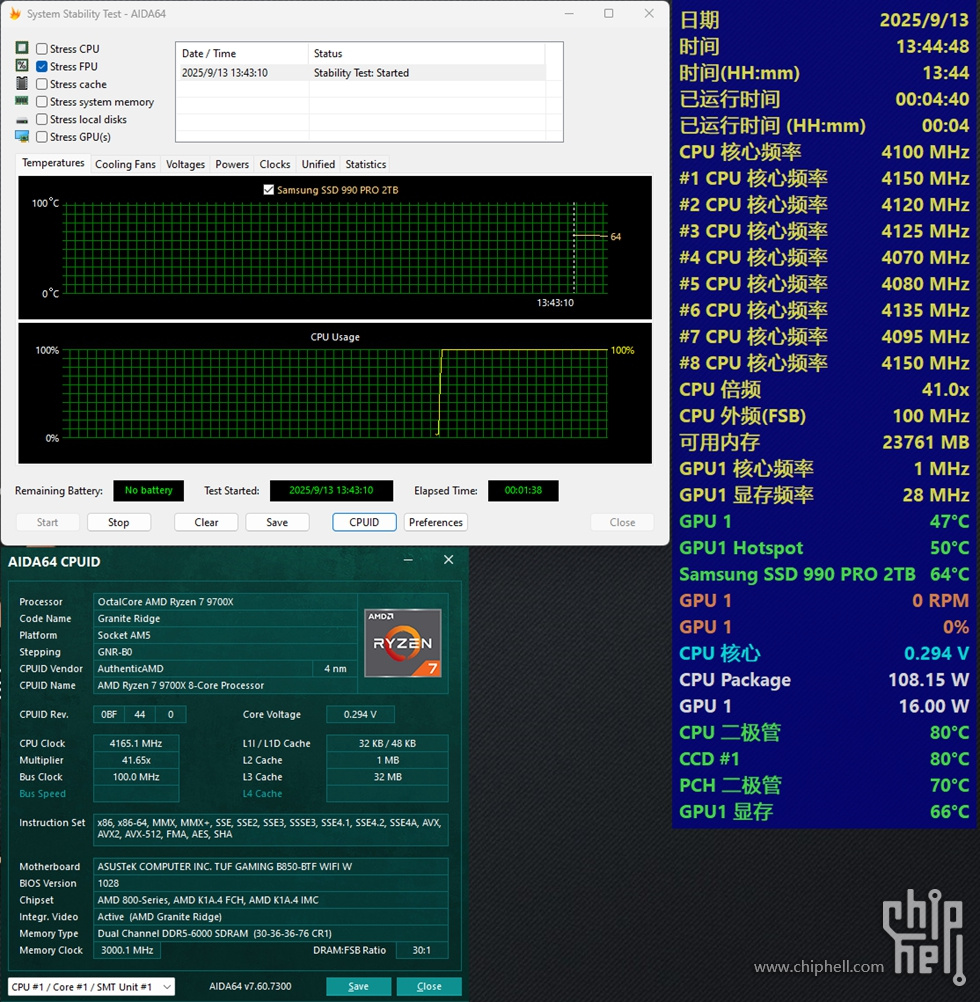The width and height of the screenshot is (980, 1002).
Task: Click the Platform value 'Socket AM5'
Action: click(x=225, y=635)
